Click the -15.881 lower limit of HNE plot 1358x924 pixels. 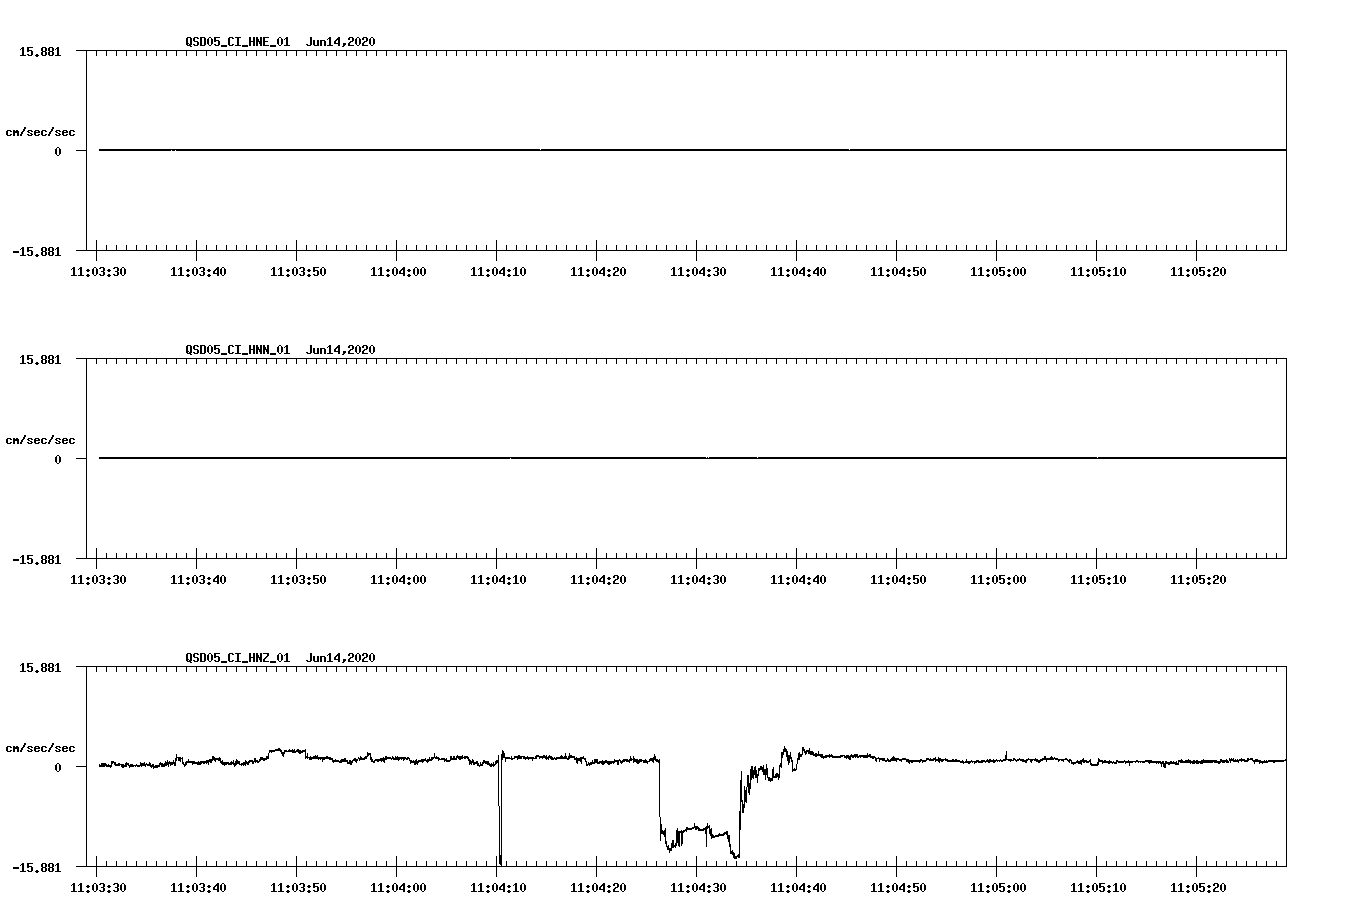coord(36,252)
